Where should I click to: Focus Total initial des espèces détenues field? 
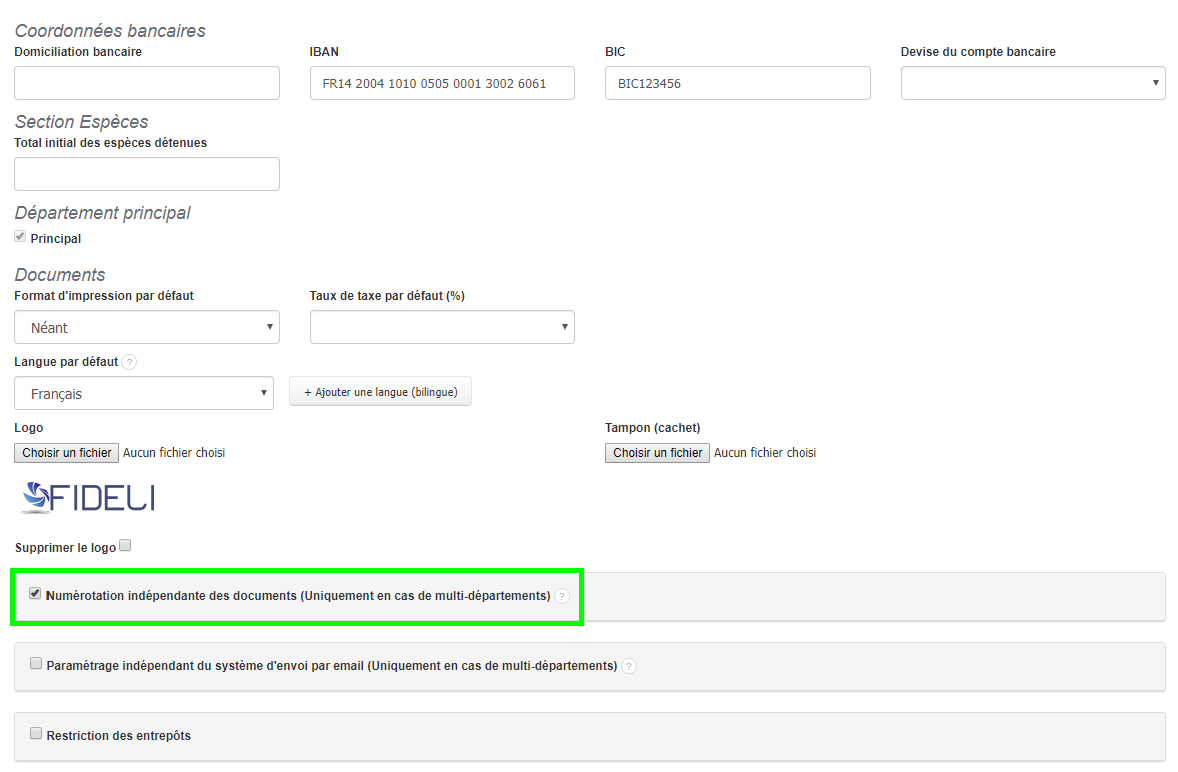[x=147, y=174]
